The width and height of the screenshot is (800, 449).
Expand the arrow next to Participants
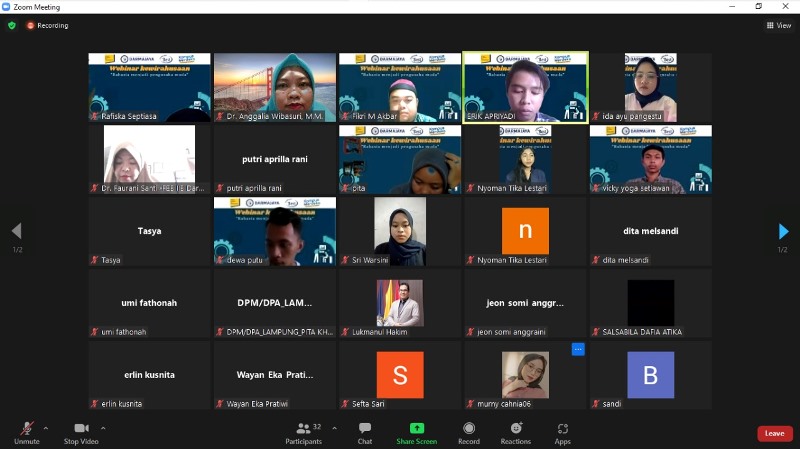tap(334, 428)
